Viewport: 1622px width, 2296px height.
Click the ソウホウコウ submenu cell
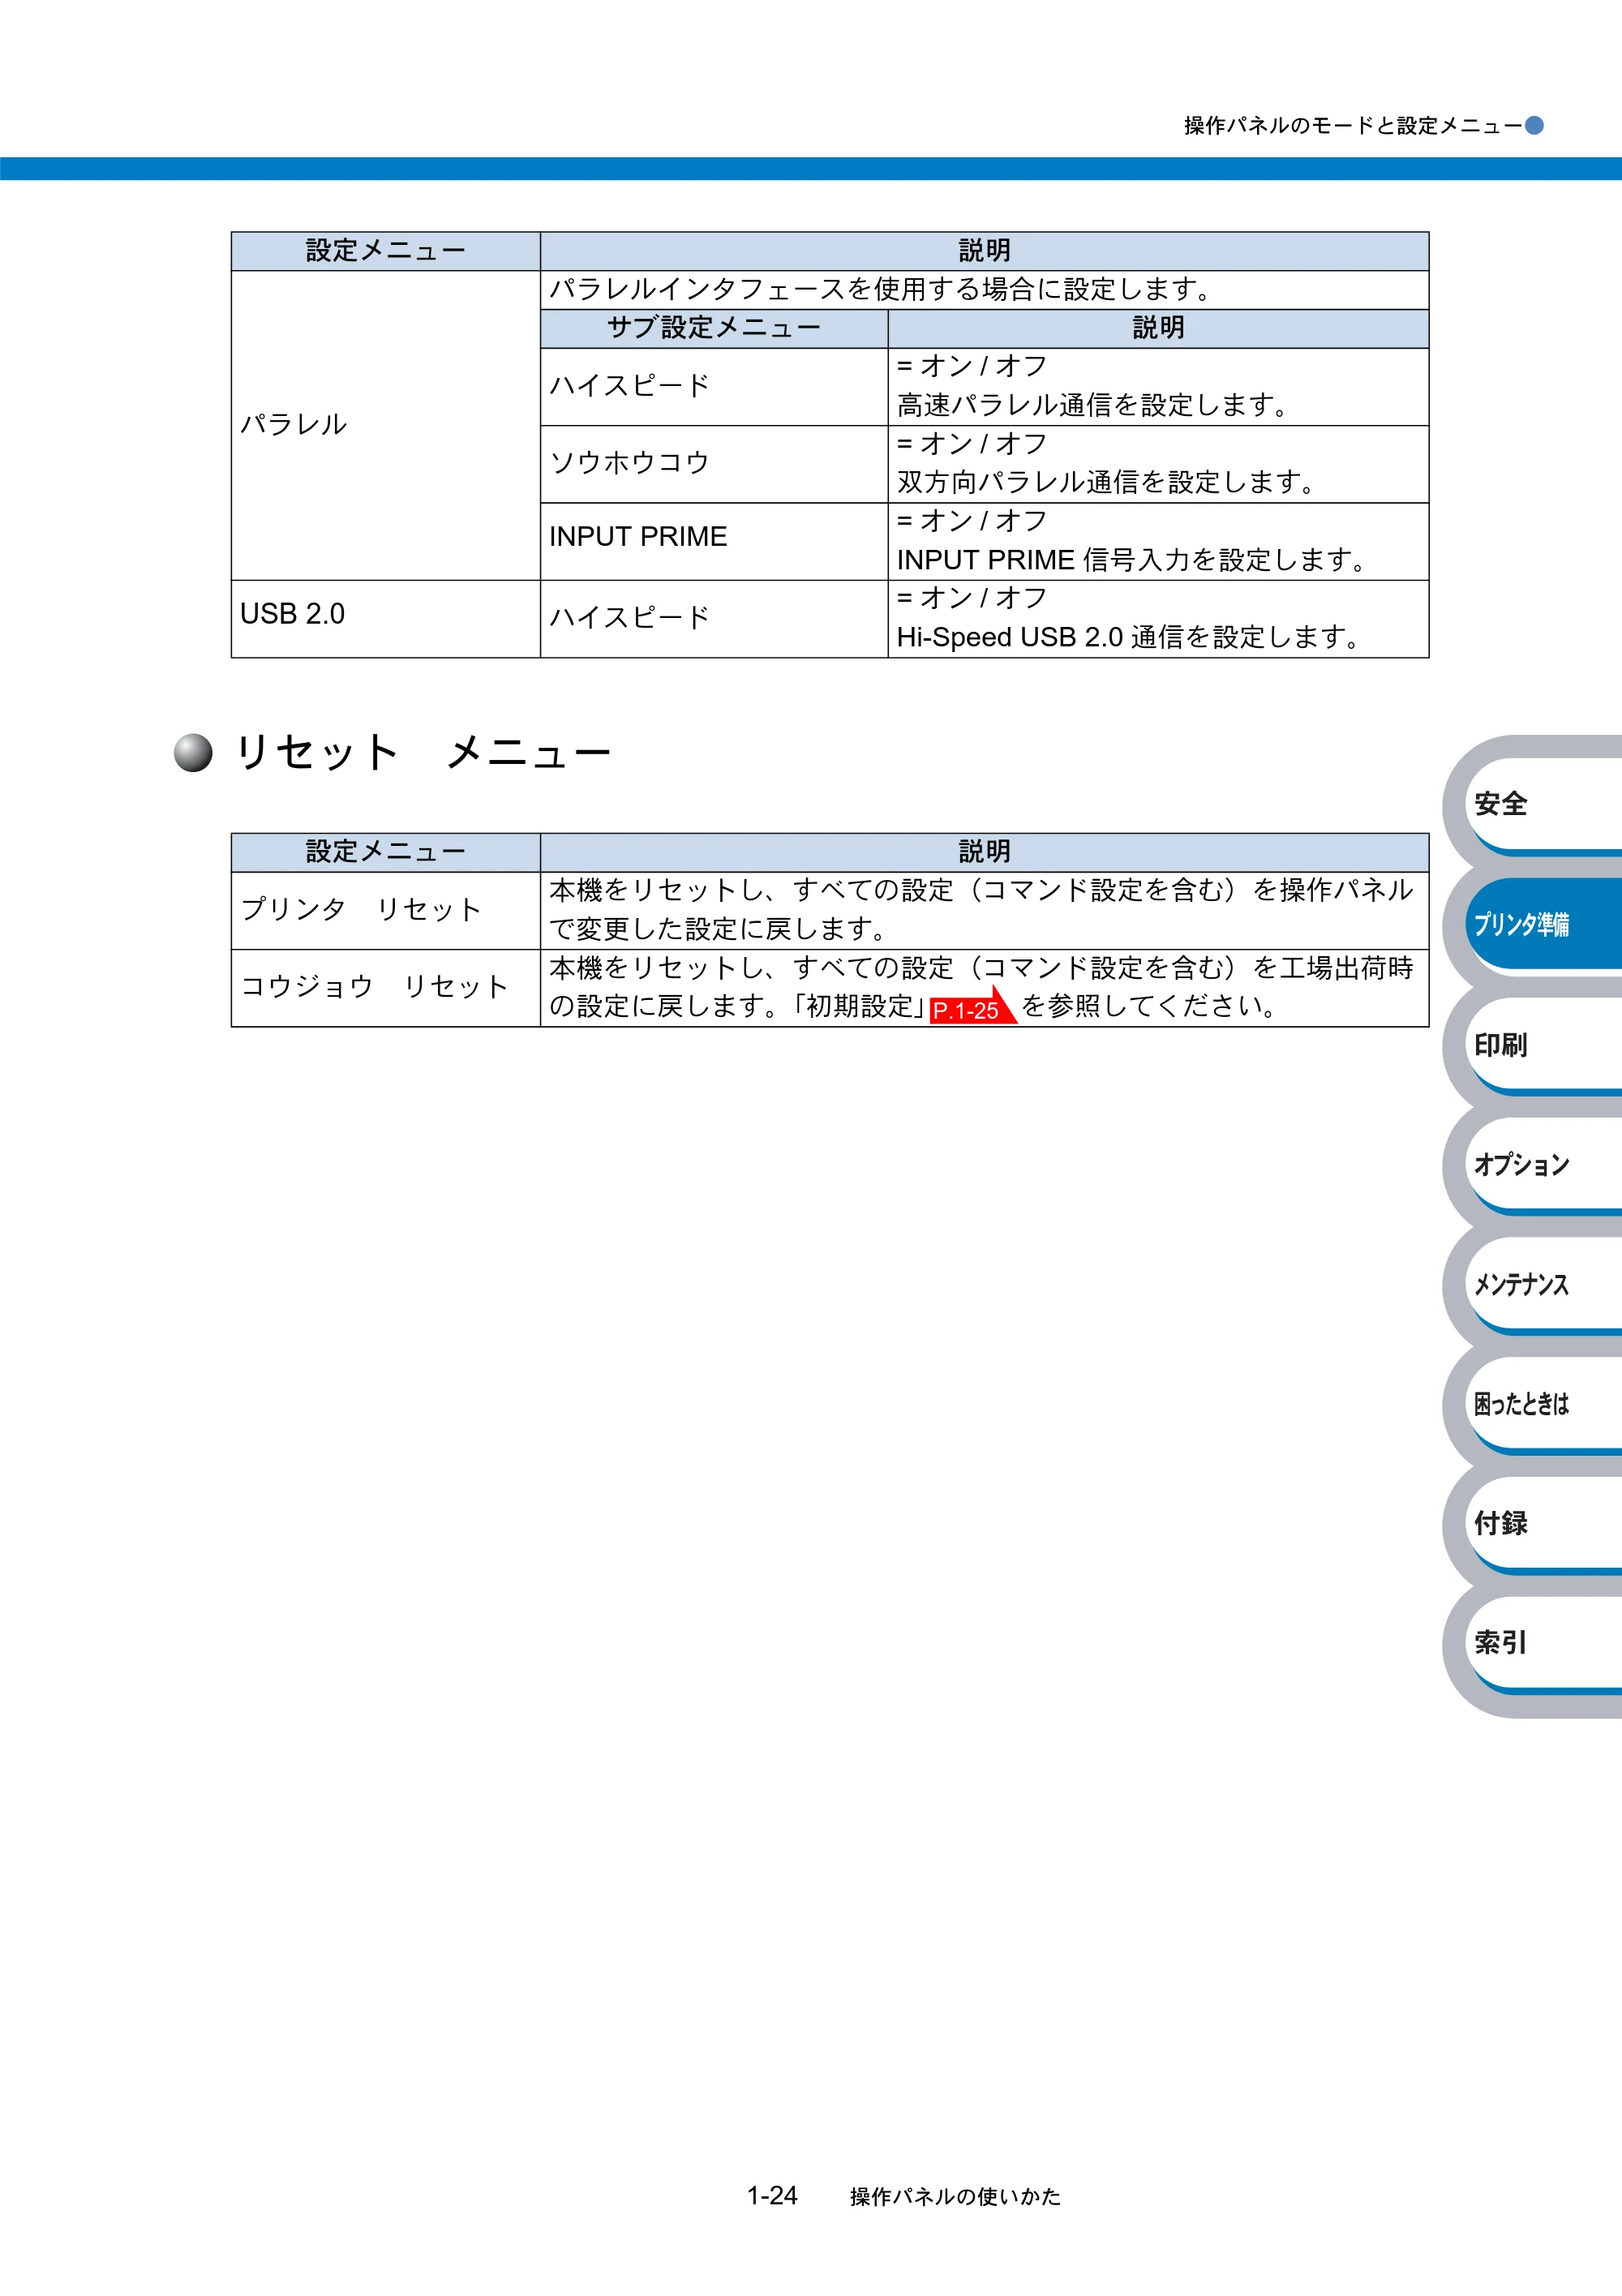coord(714,464)
